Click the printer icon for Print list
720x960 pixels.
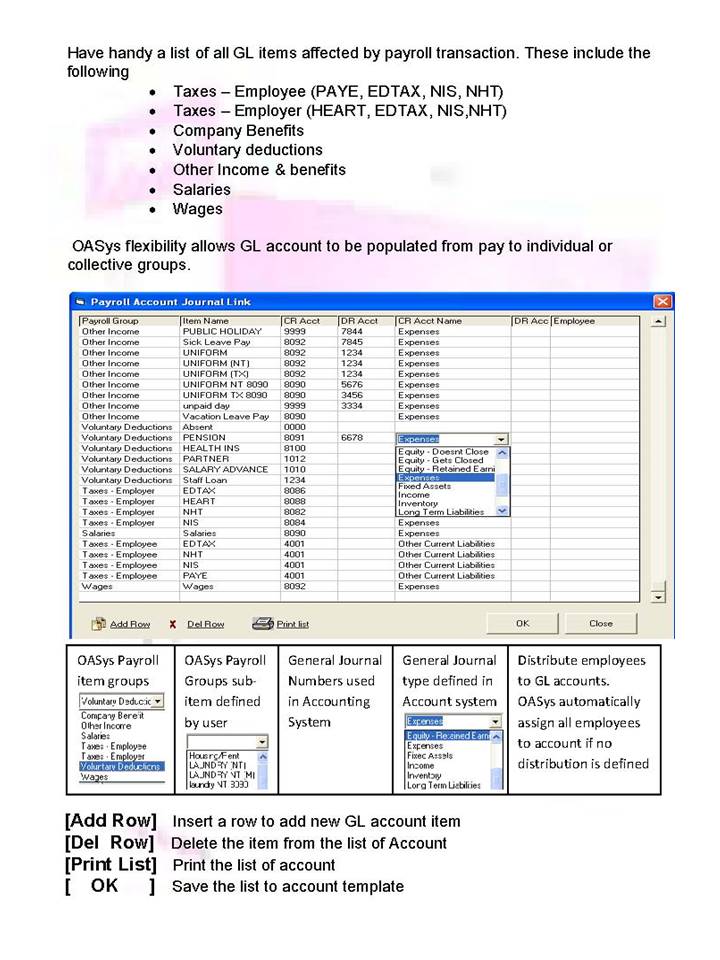pyautogui.click(x=263, y=623)
